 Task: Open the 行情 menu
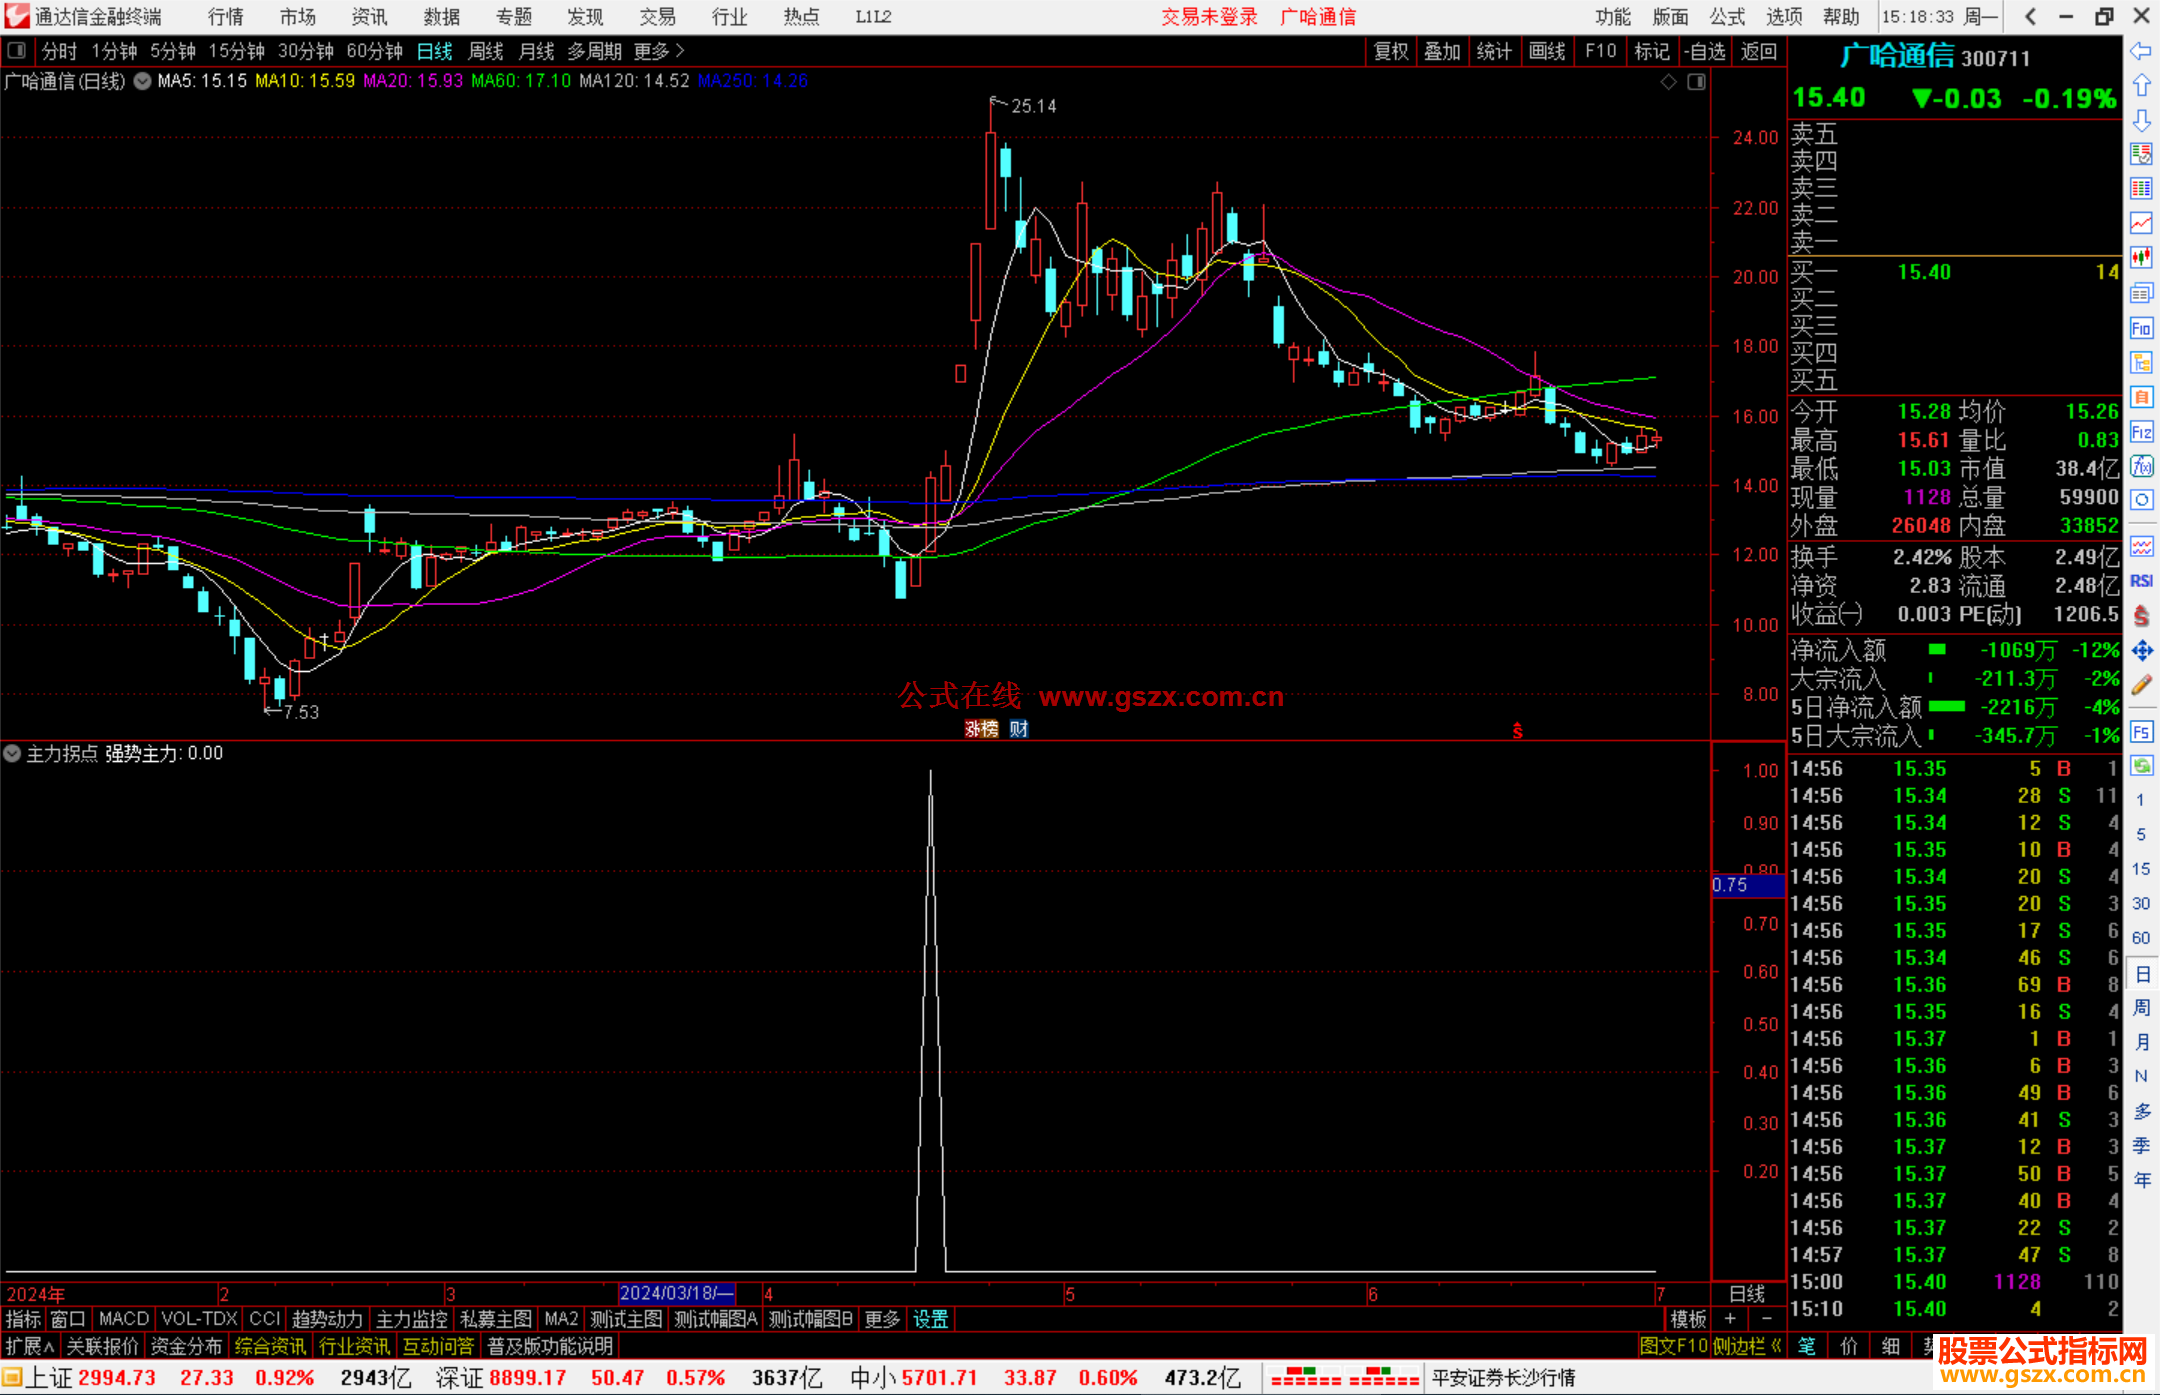tap(226, 17)
